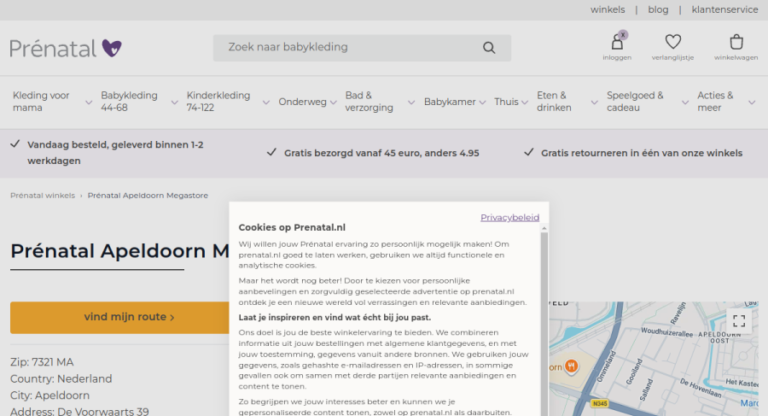The image size is (768, 416).
Task: Go to the blog link
Action: (658, 10)
